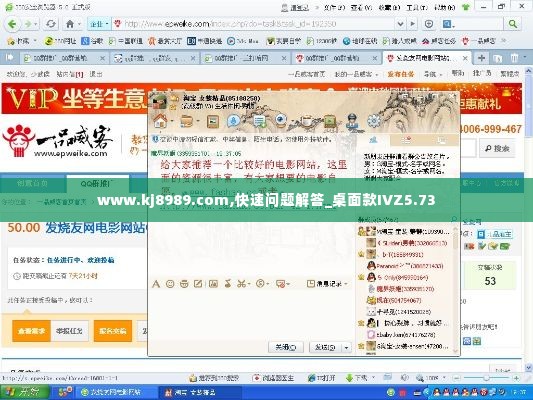Viewport: 533px width, 400px height.
Task: Open the download status bar dropdown arrow
Action: (x=373, y=378)
